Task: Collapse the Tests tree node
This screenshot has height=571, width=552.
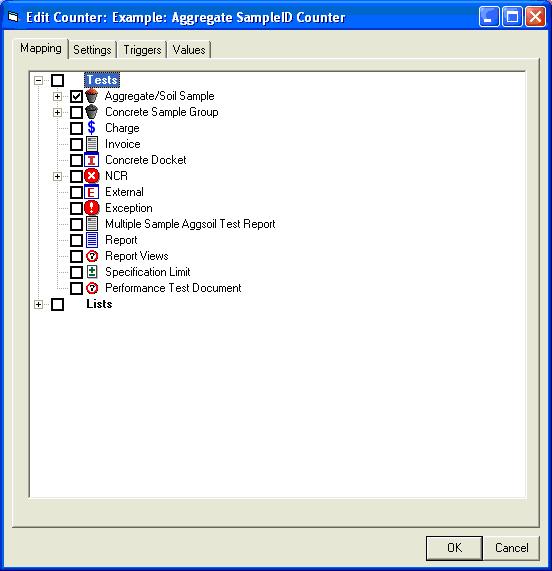Action: pos(38,80)
